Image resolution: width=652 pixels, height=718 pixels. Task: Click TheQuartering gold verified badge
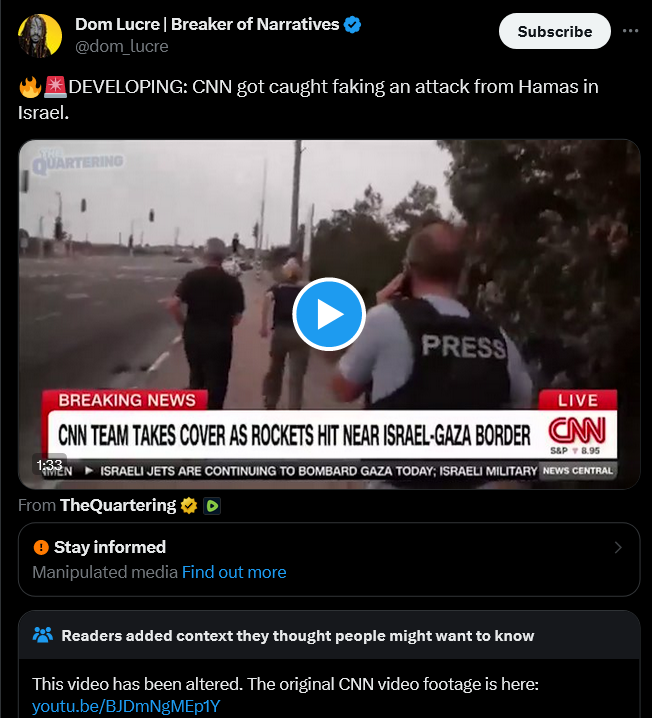coord(189,506)
